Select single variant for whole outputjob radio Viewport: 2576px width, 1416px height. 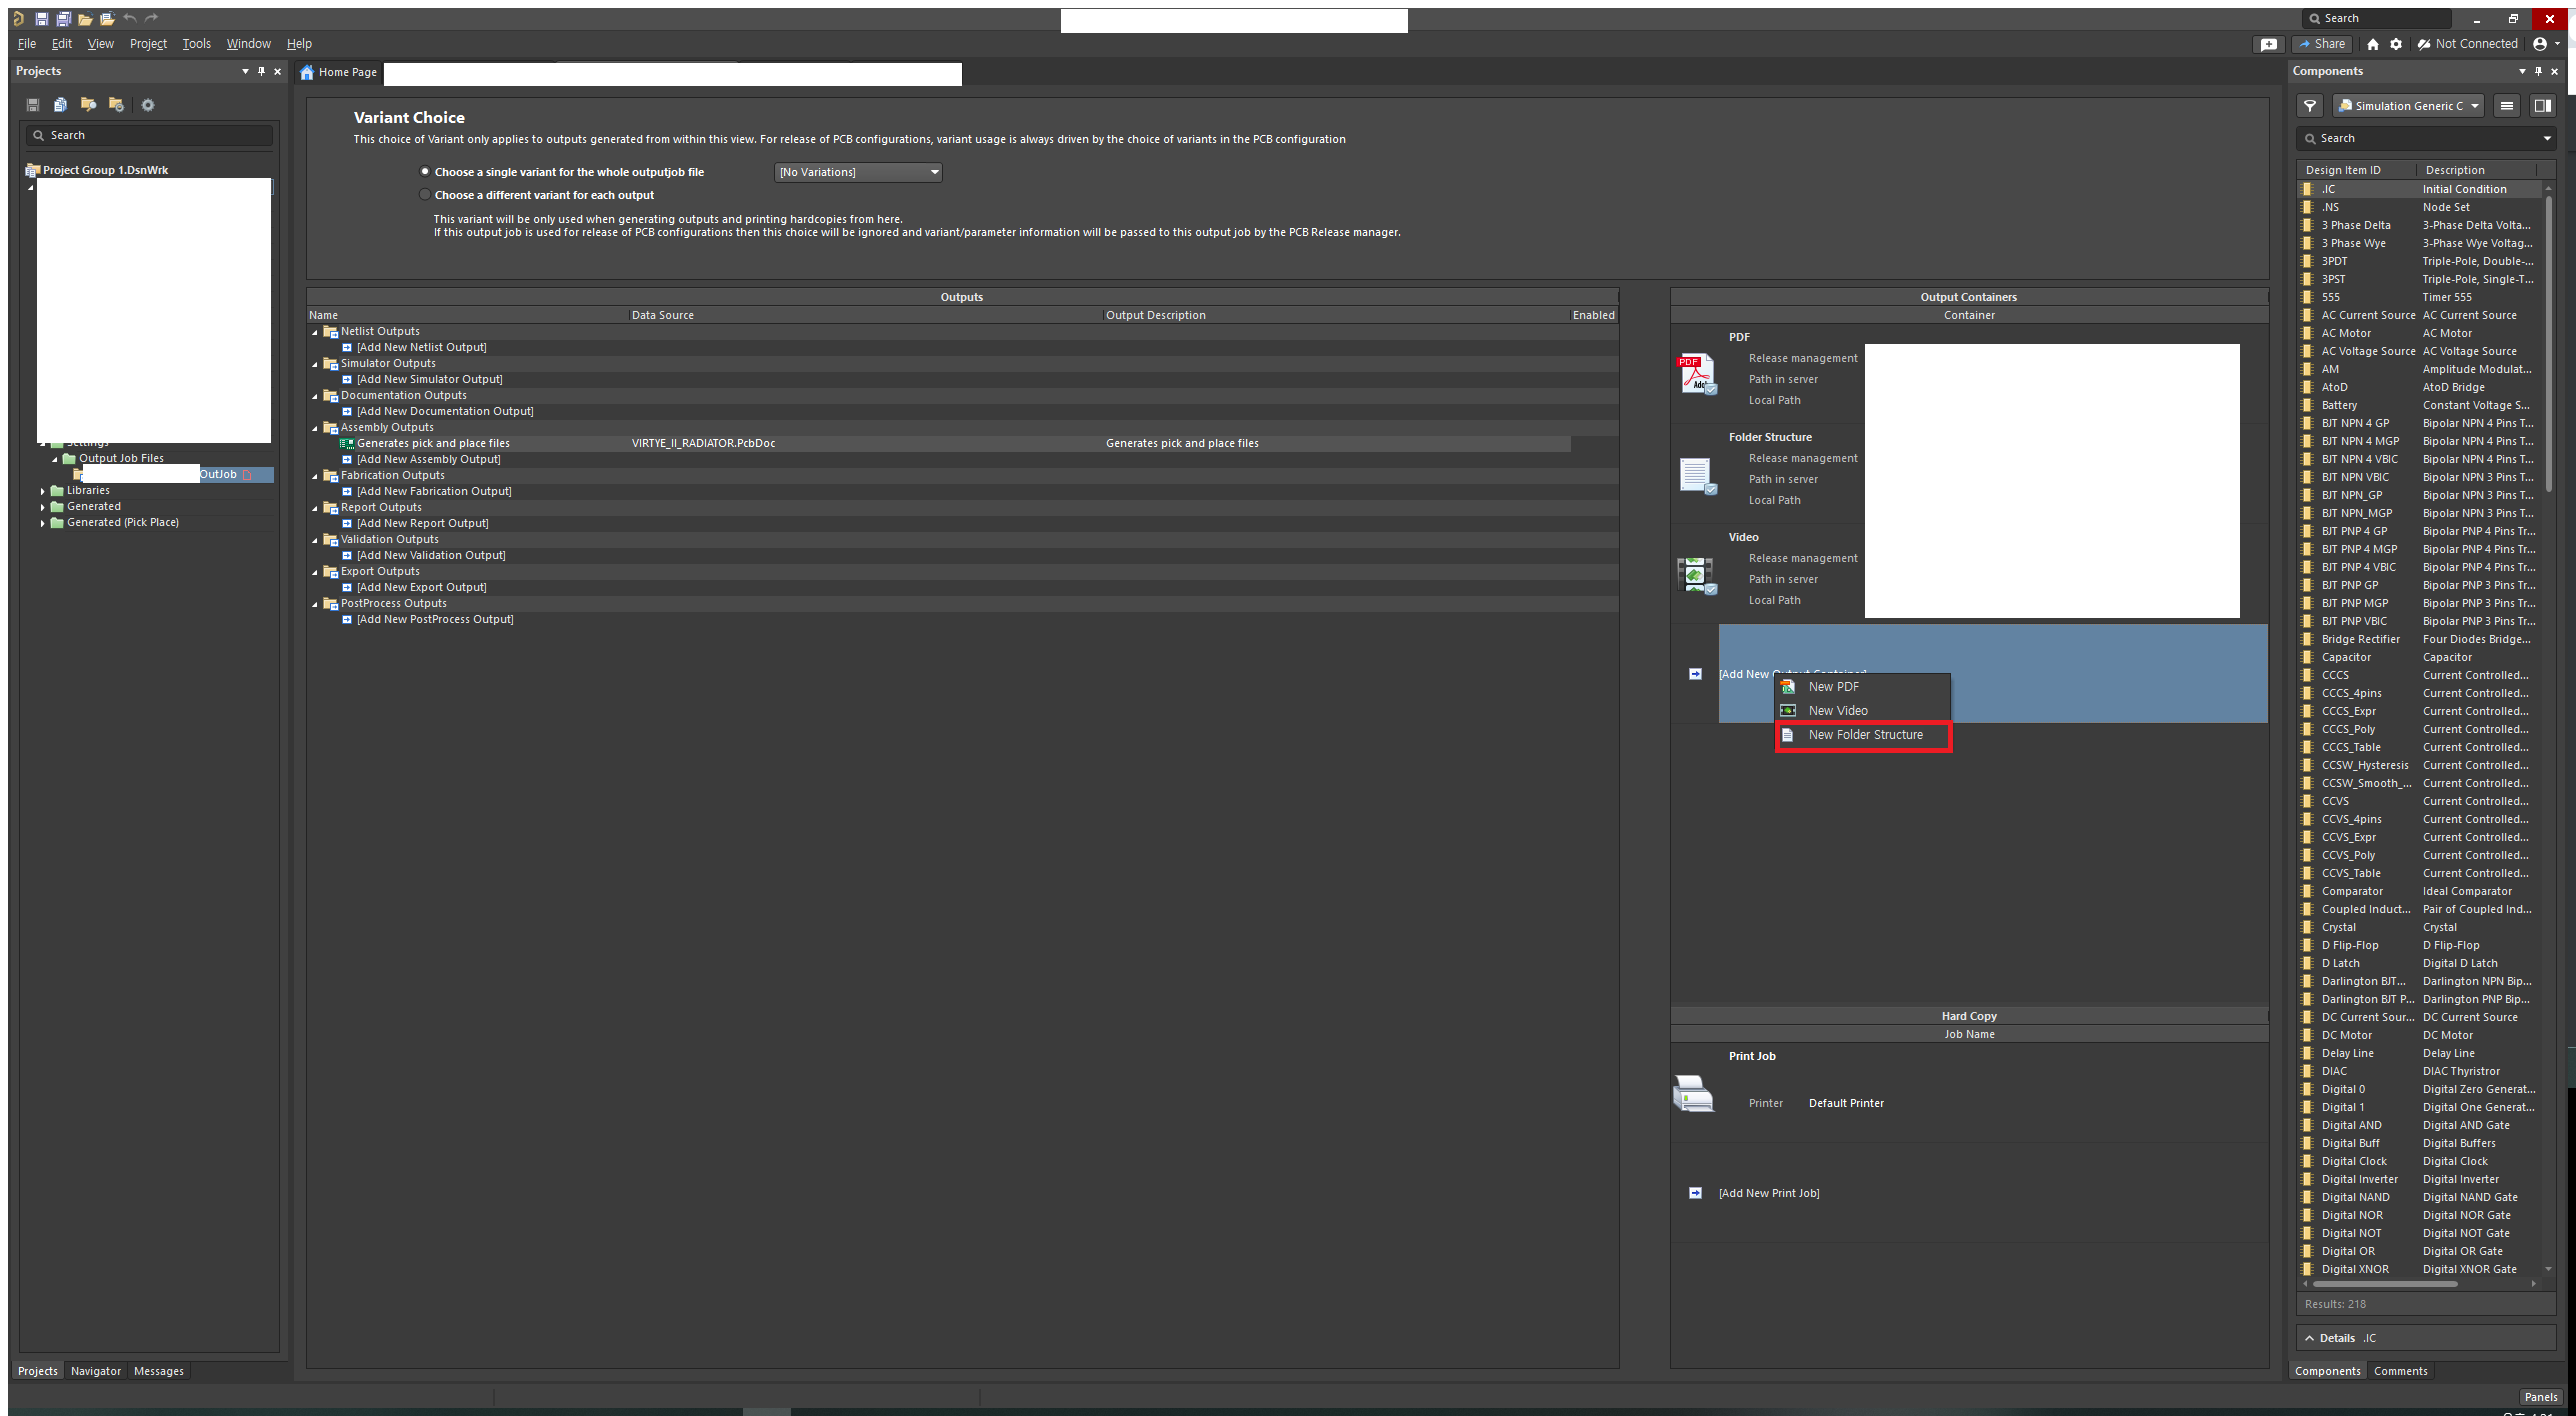425,172
